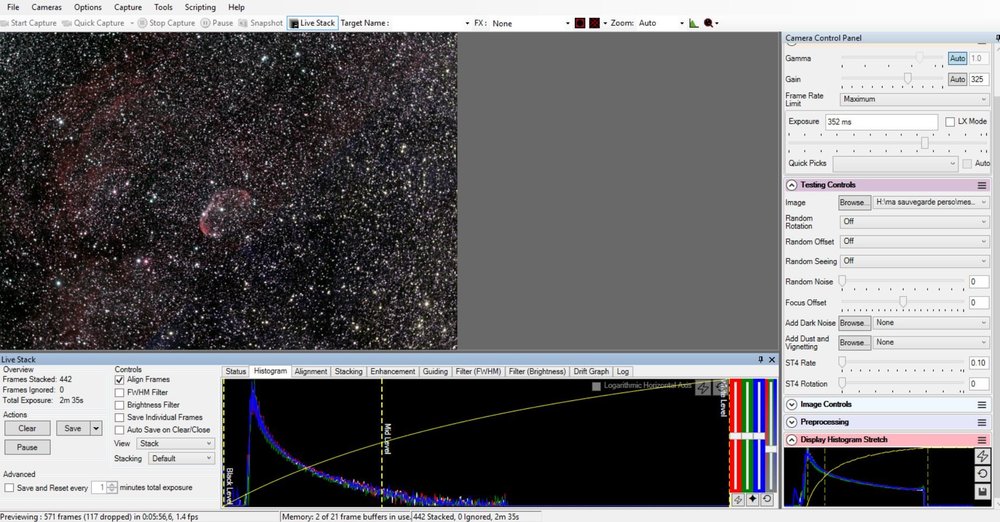This screenshot has height=522, width=1000.
Task: Click the Live Stack toolbar button
Action: [311, 22]
